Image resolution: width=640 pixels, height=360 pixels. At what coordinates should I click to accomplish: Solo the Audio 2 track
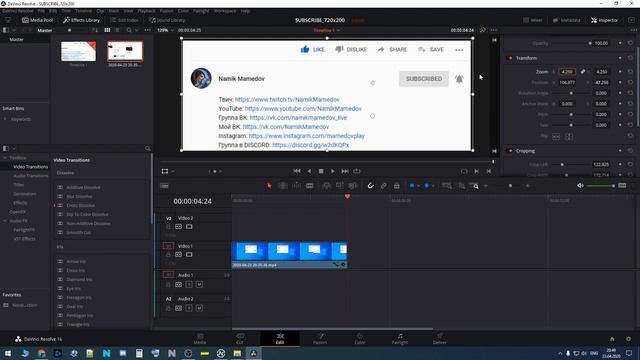click(189, 308)
